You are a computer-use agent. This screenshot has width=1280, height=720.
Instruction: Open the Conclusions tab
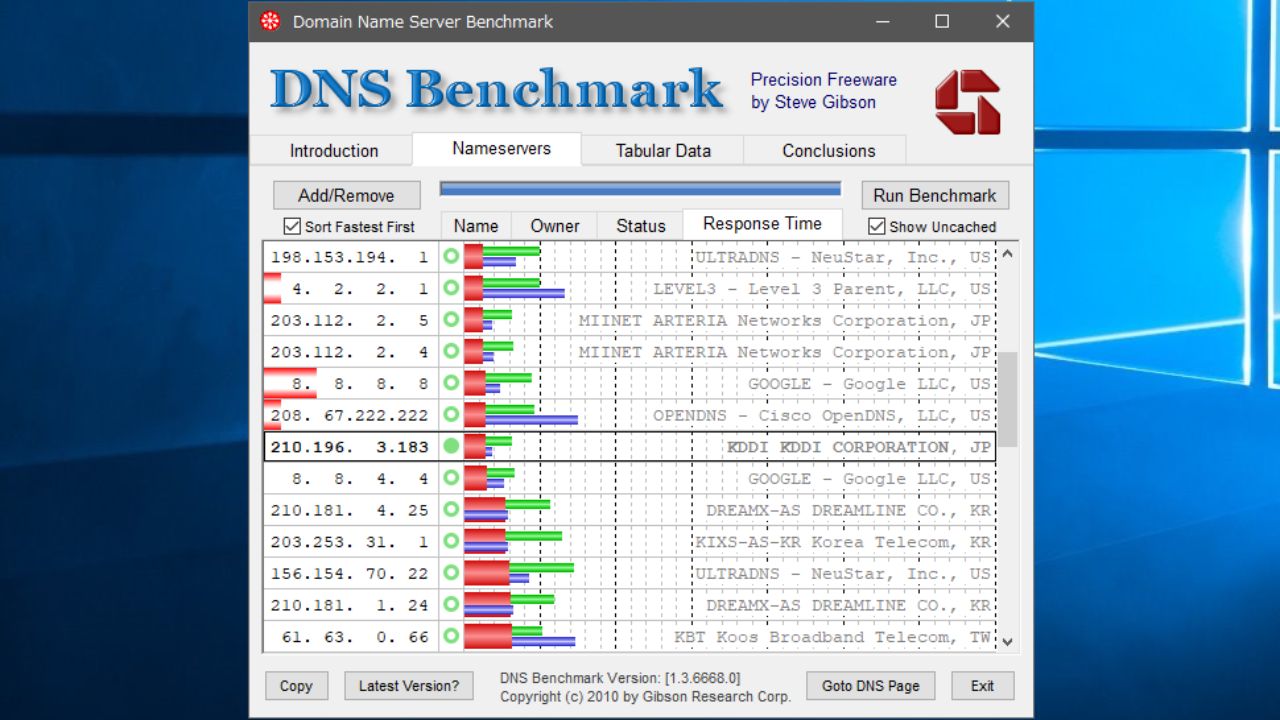pos(828,151)
